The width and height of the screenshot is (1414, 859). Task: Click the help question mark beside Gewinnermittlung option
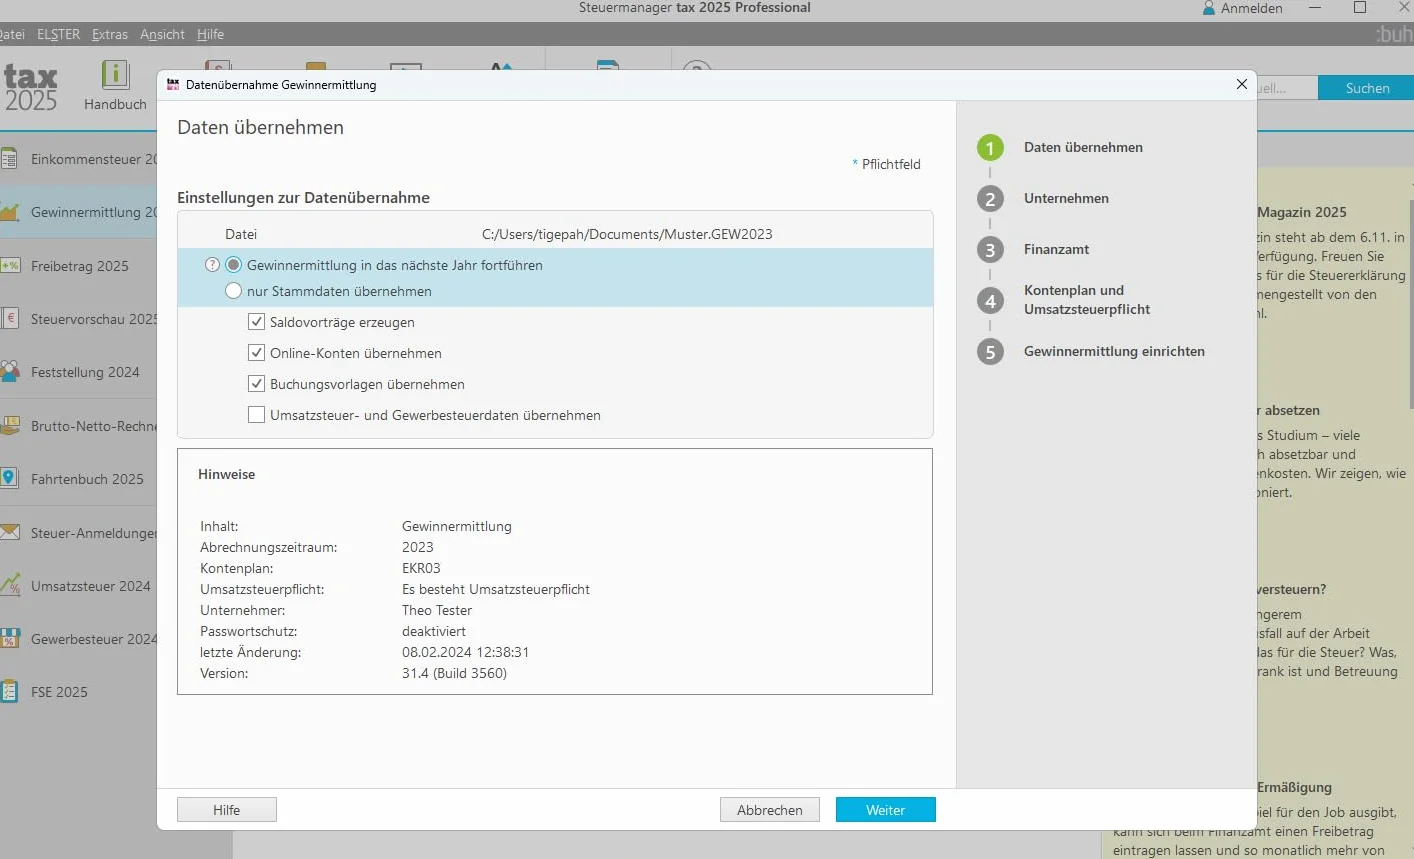[x=212, y=265]
